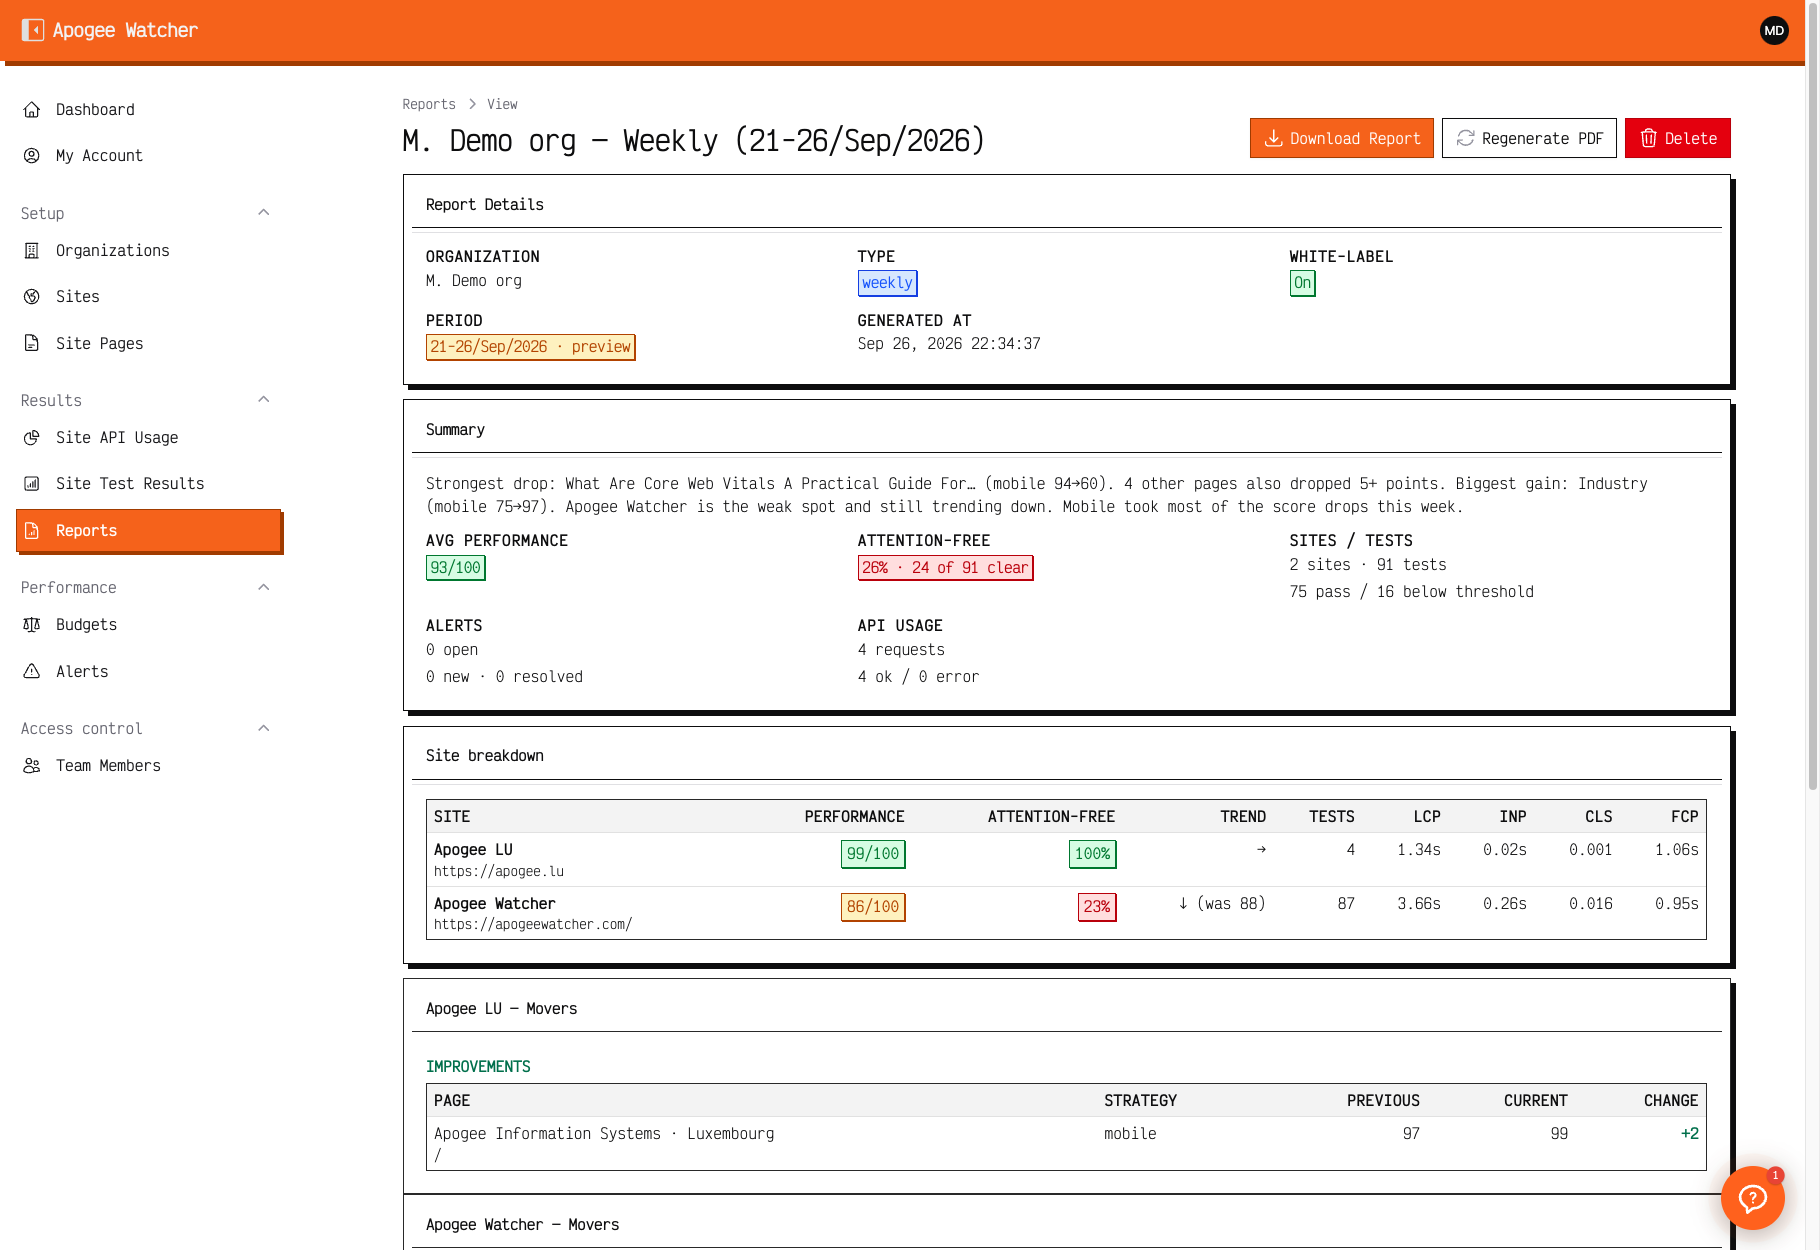This screenshot has height=1250, width=1820.
Task: Collapse the Performance sidebar section
Action: click(264, 587)
